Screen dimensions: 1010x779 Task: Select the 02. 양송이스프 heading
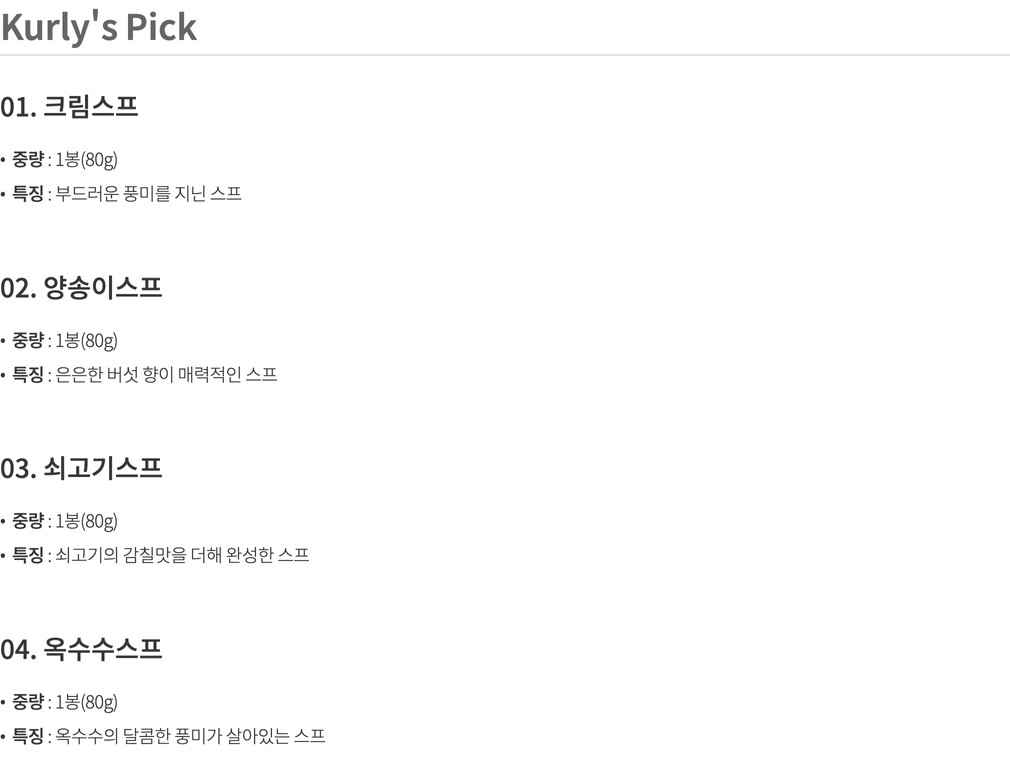pyautogui.click(x=81, y=287)
